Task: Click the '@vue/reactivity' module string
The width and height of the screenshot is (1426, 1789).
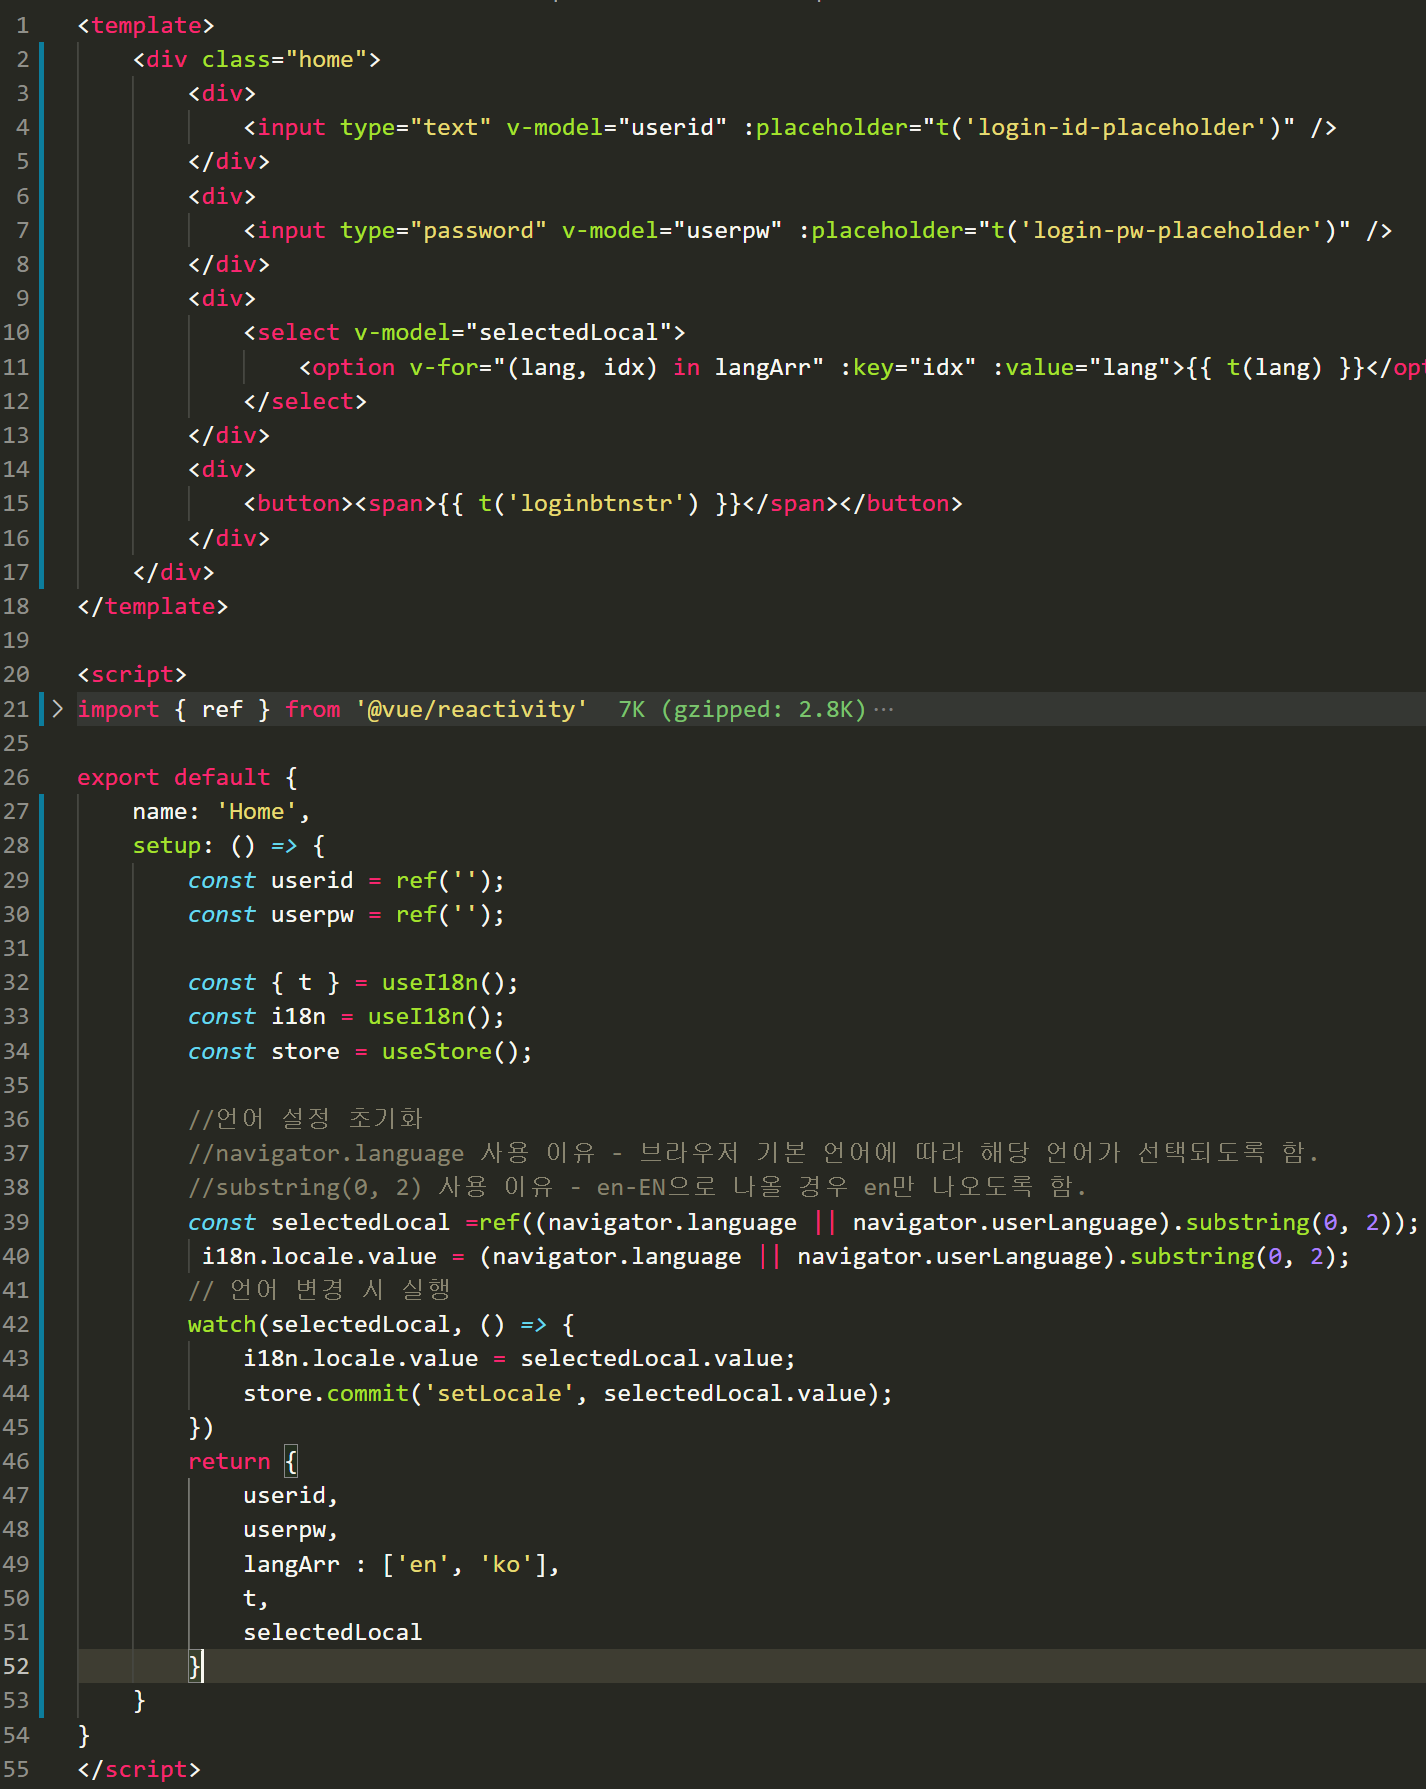Action: pyautogui.click(x=471, y=709)
